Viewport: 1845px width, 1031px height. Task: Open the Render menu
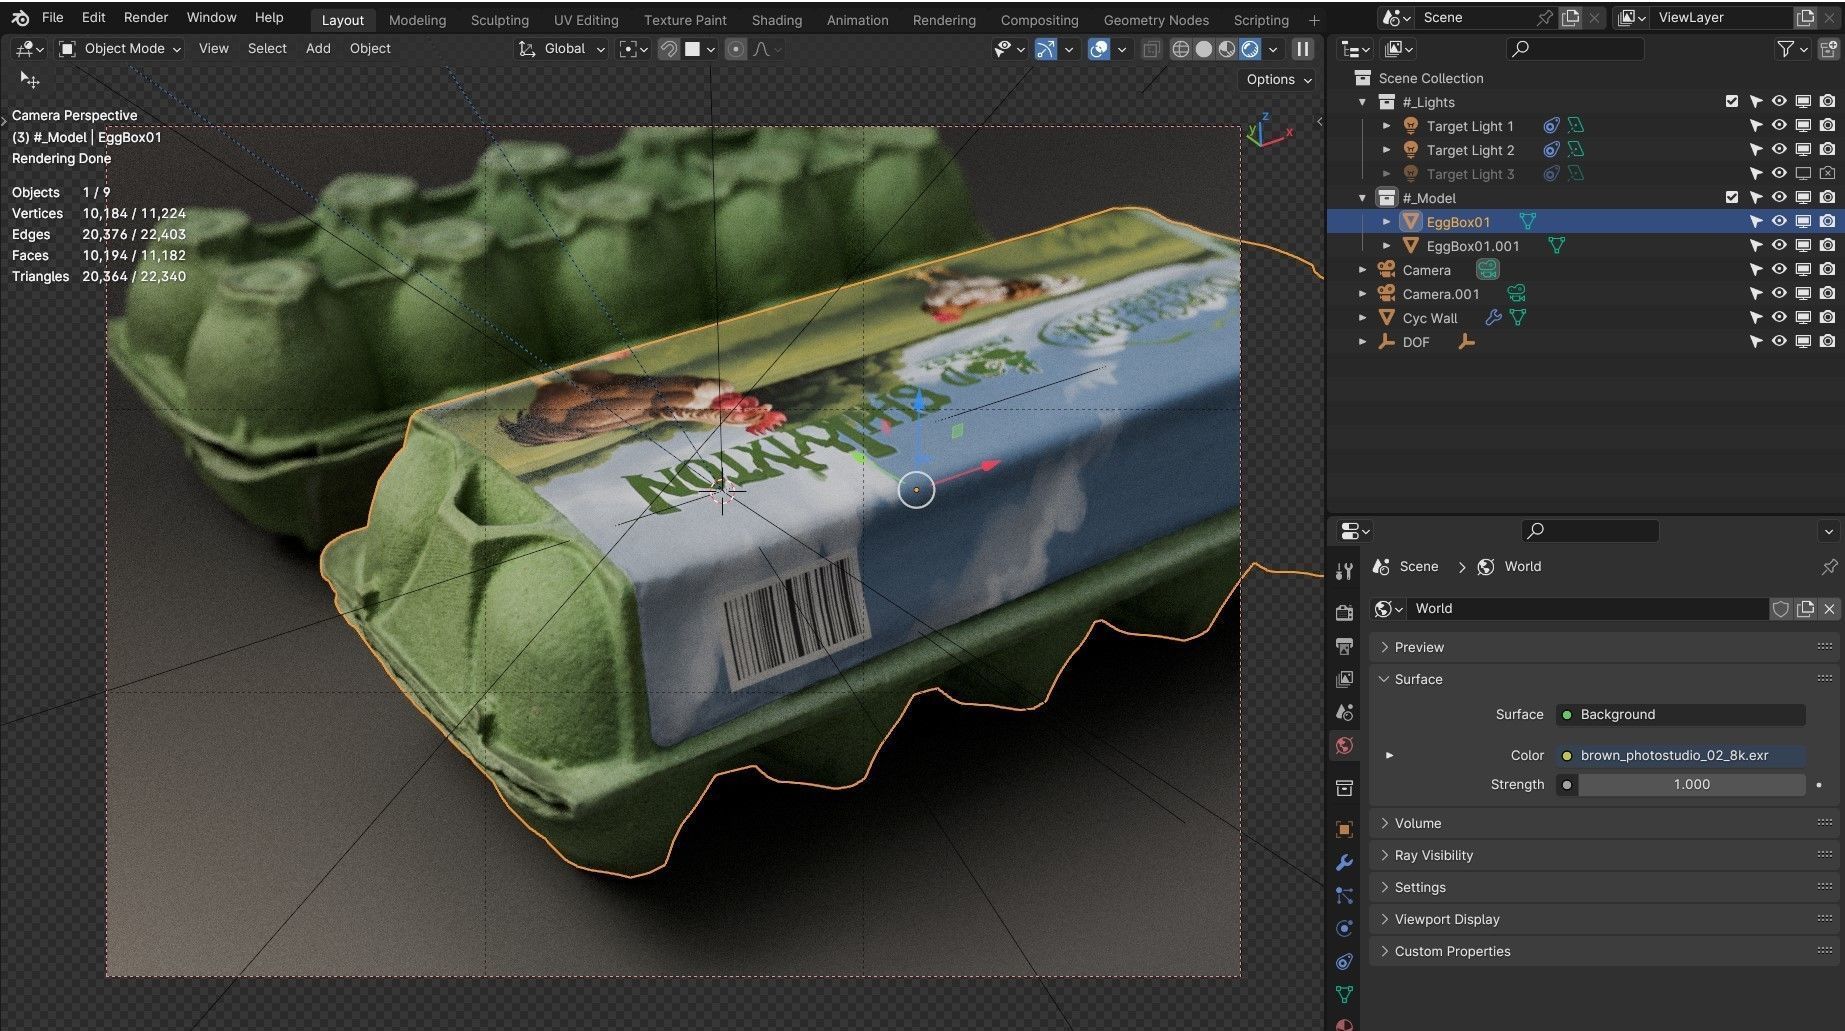146,18
